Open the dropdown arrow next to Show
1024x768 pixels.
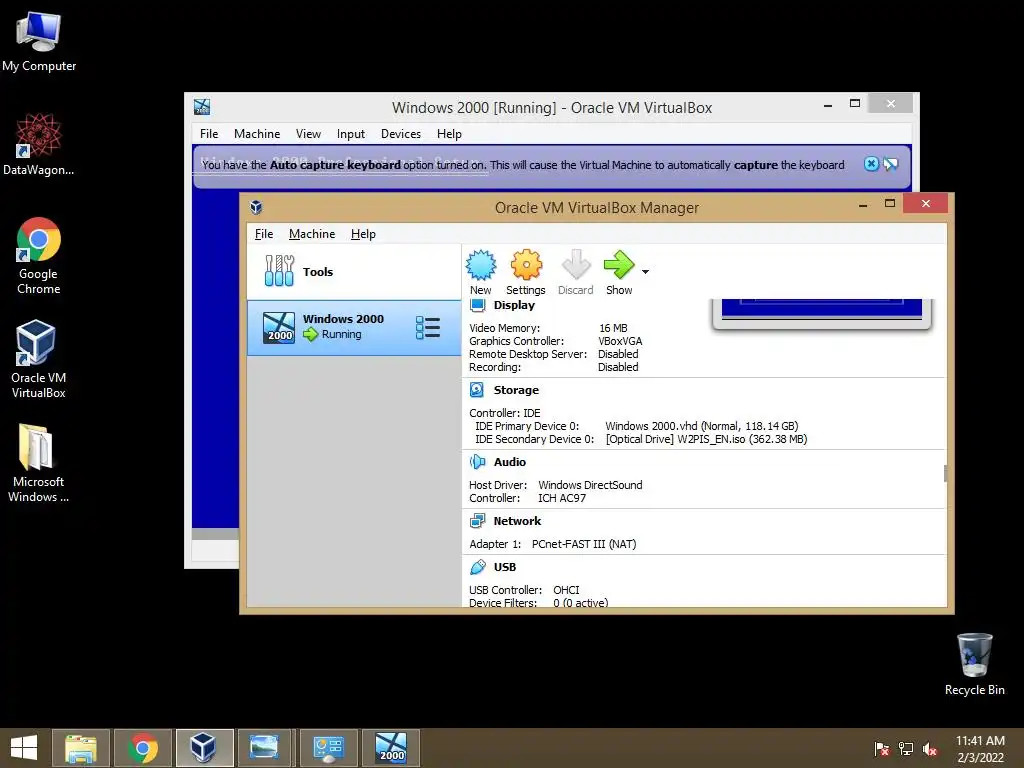pyautogui.click(x=645, y=272)
